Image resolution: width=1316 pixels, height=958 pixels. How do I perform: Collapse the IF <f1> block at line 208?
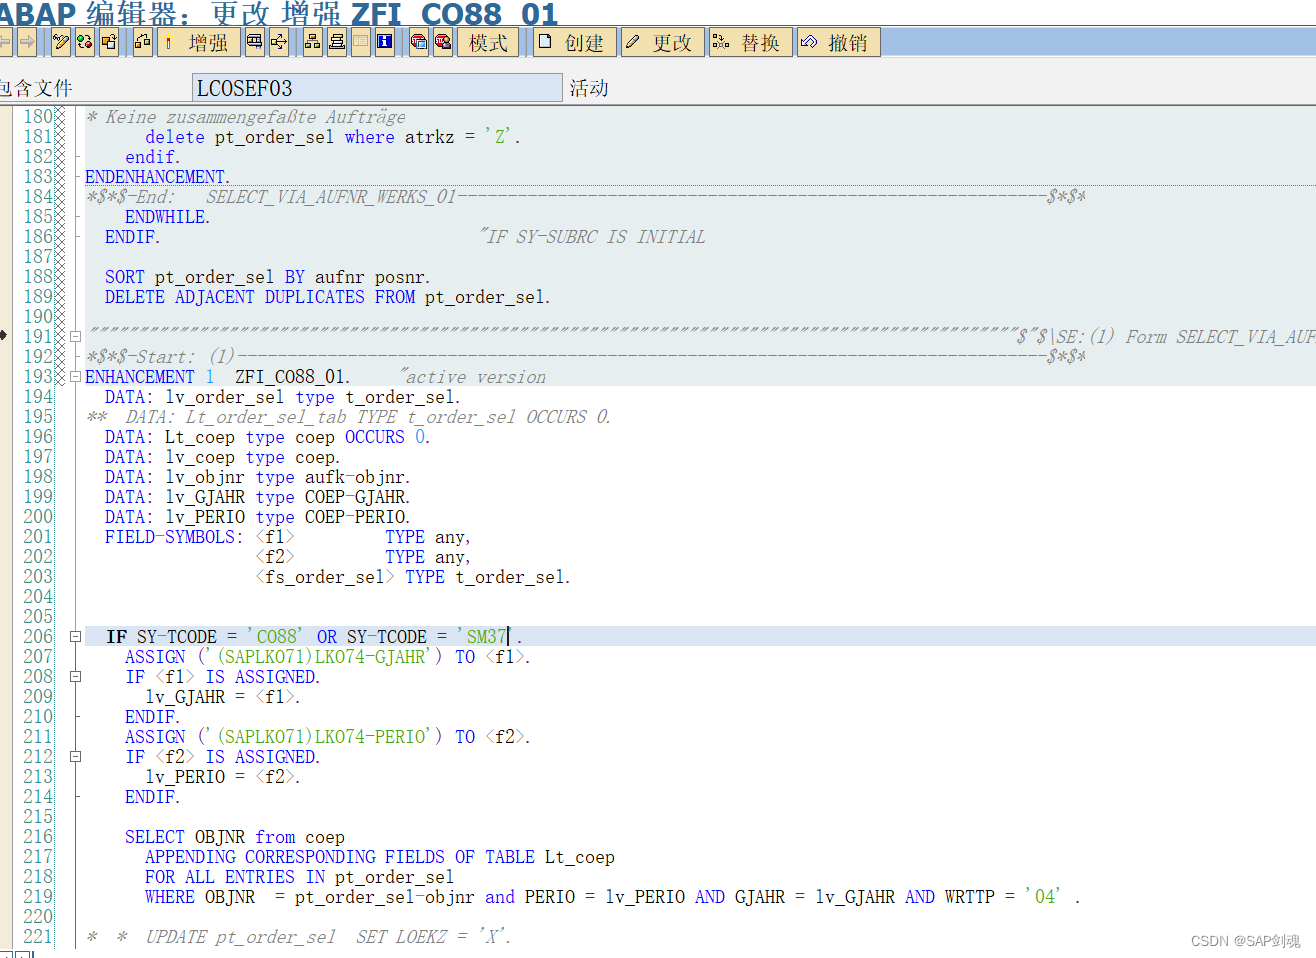point(75,677)
